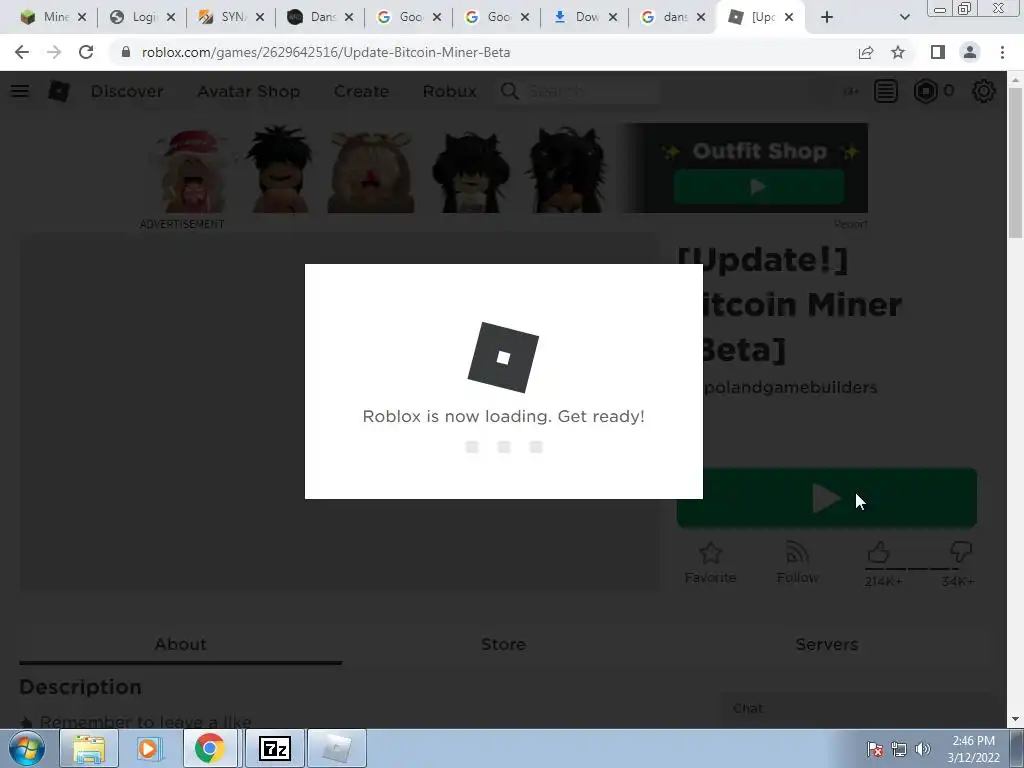Expand the tab search dropdown arrow
1024x768 pixels.
(904, 17)
